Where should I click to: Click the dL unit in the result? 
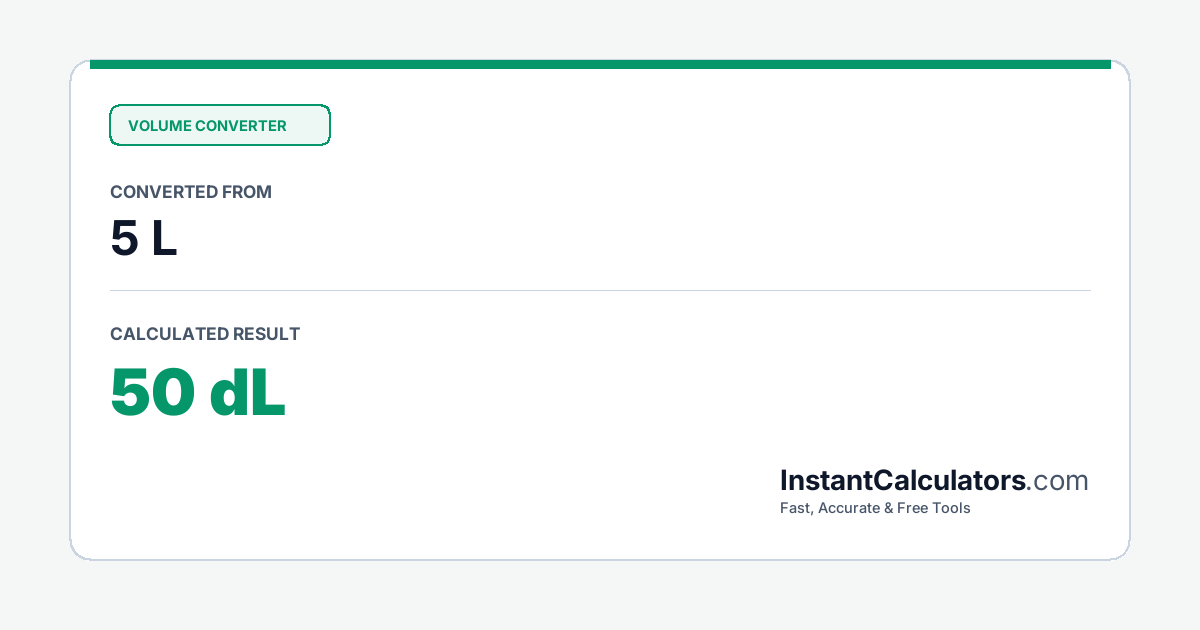coord(248,393)
